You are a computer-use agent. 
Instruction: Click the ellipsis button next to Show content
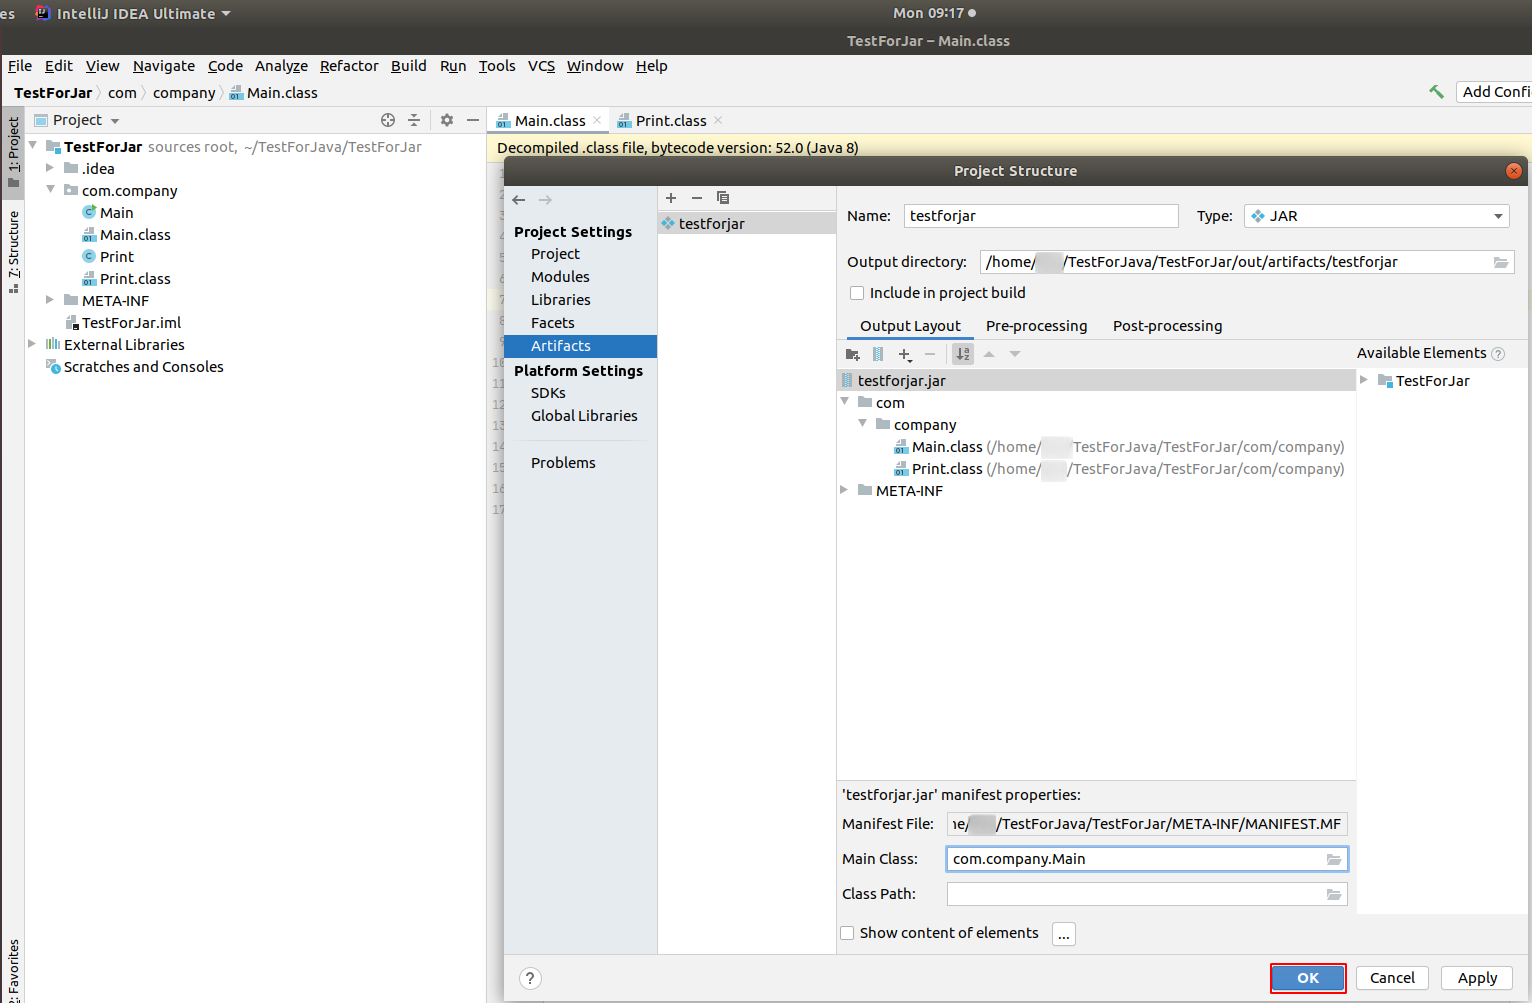tap(1064, 934)
